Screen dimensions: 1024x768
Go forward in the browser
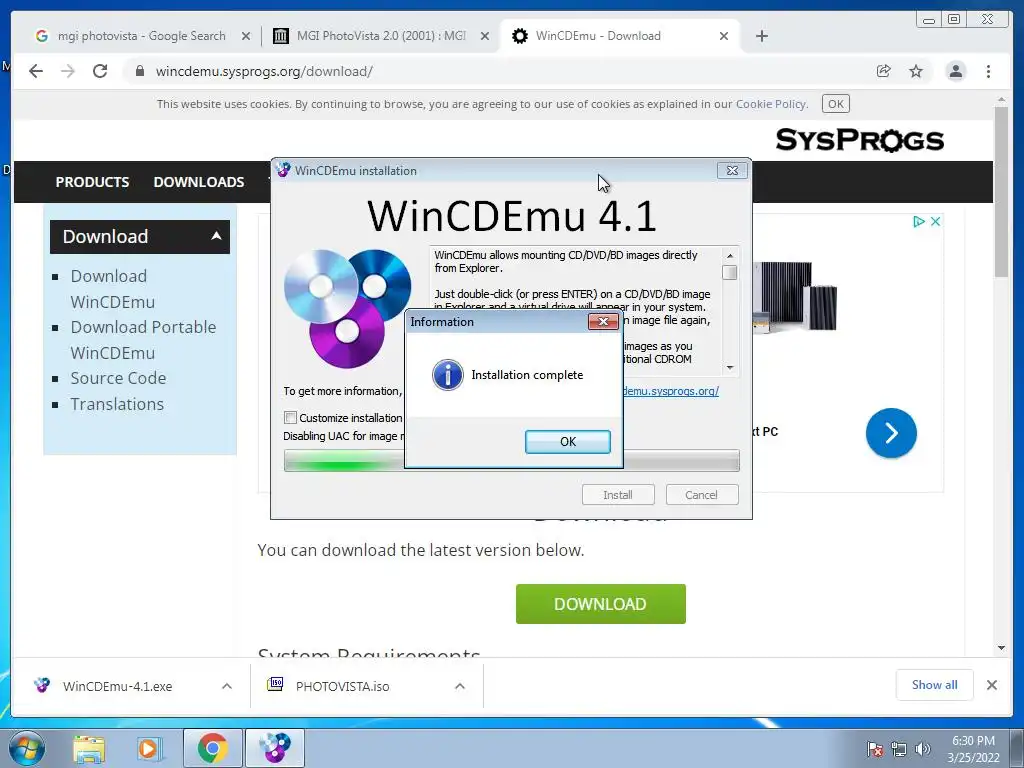coord(68,71)
